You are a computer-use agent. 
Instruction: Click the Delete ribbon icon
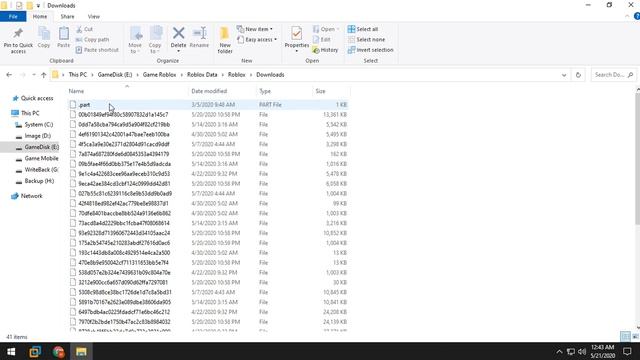[x=178, y=33]
